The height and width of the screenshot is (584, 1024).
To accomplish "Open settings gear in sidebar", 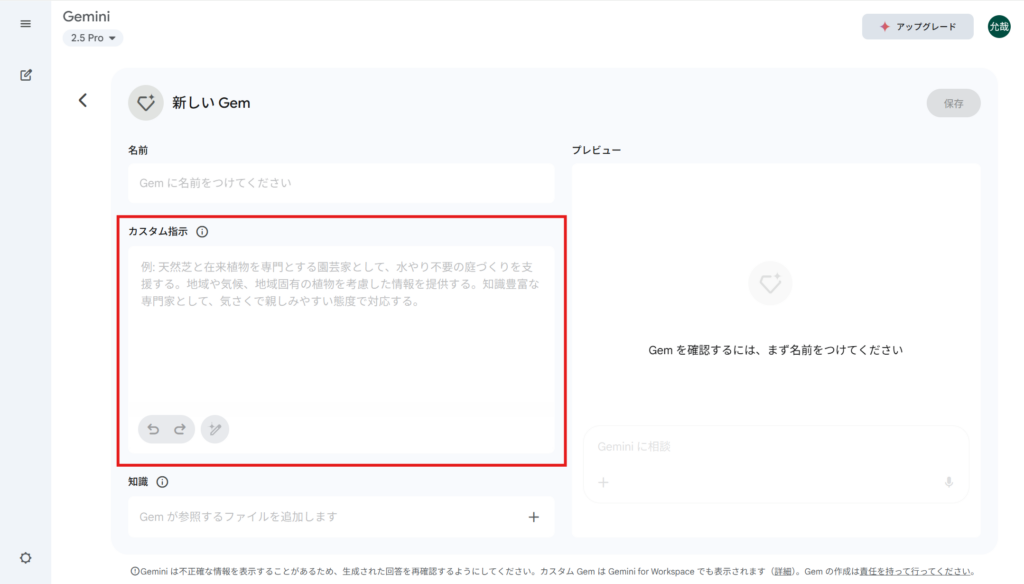I will 25,558.
